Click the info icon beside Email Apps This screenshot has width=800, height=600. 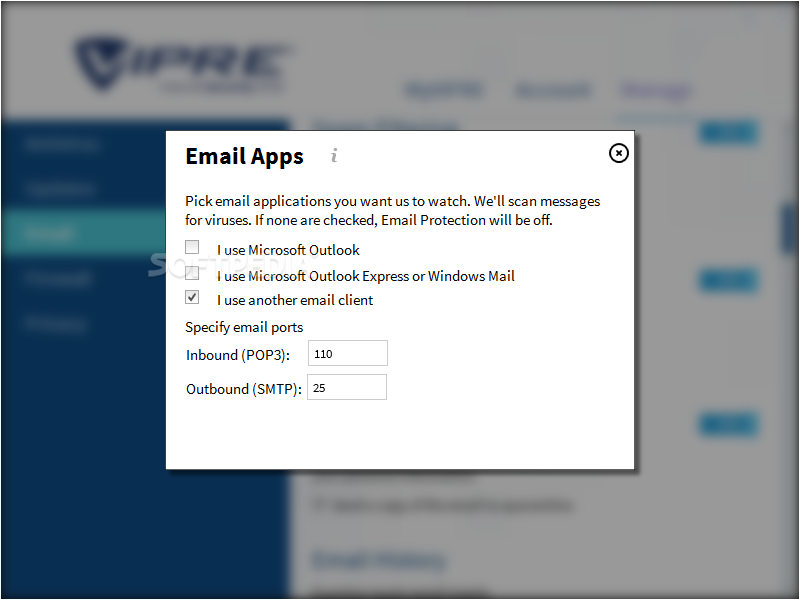coord(334,155)
